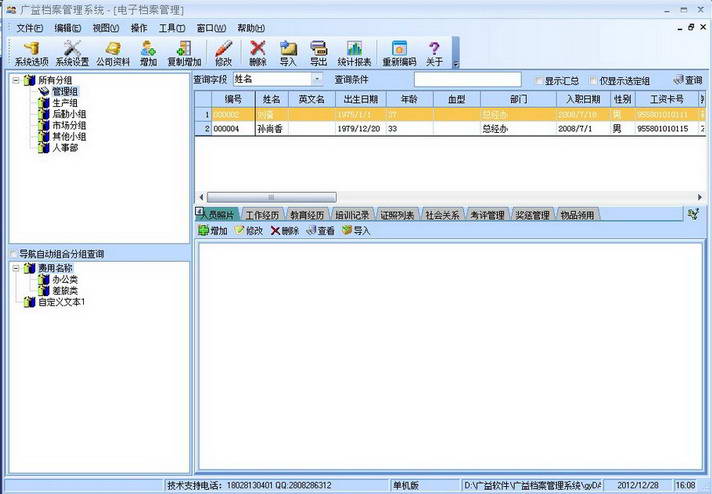Image resolution: width=712 pixels, height=494 pixels.
Task: Click in 查询条件 input field
Action: click(467, 79)
